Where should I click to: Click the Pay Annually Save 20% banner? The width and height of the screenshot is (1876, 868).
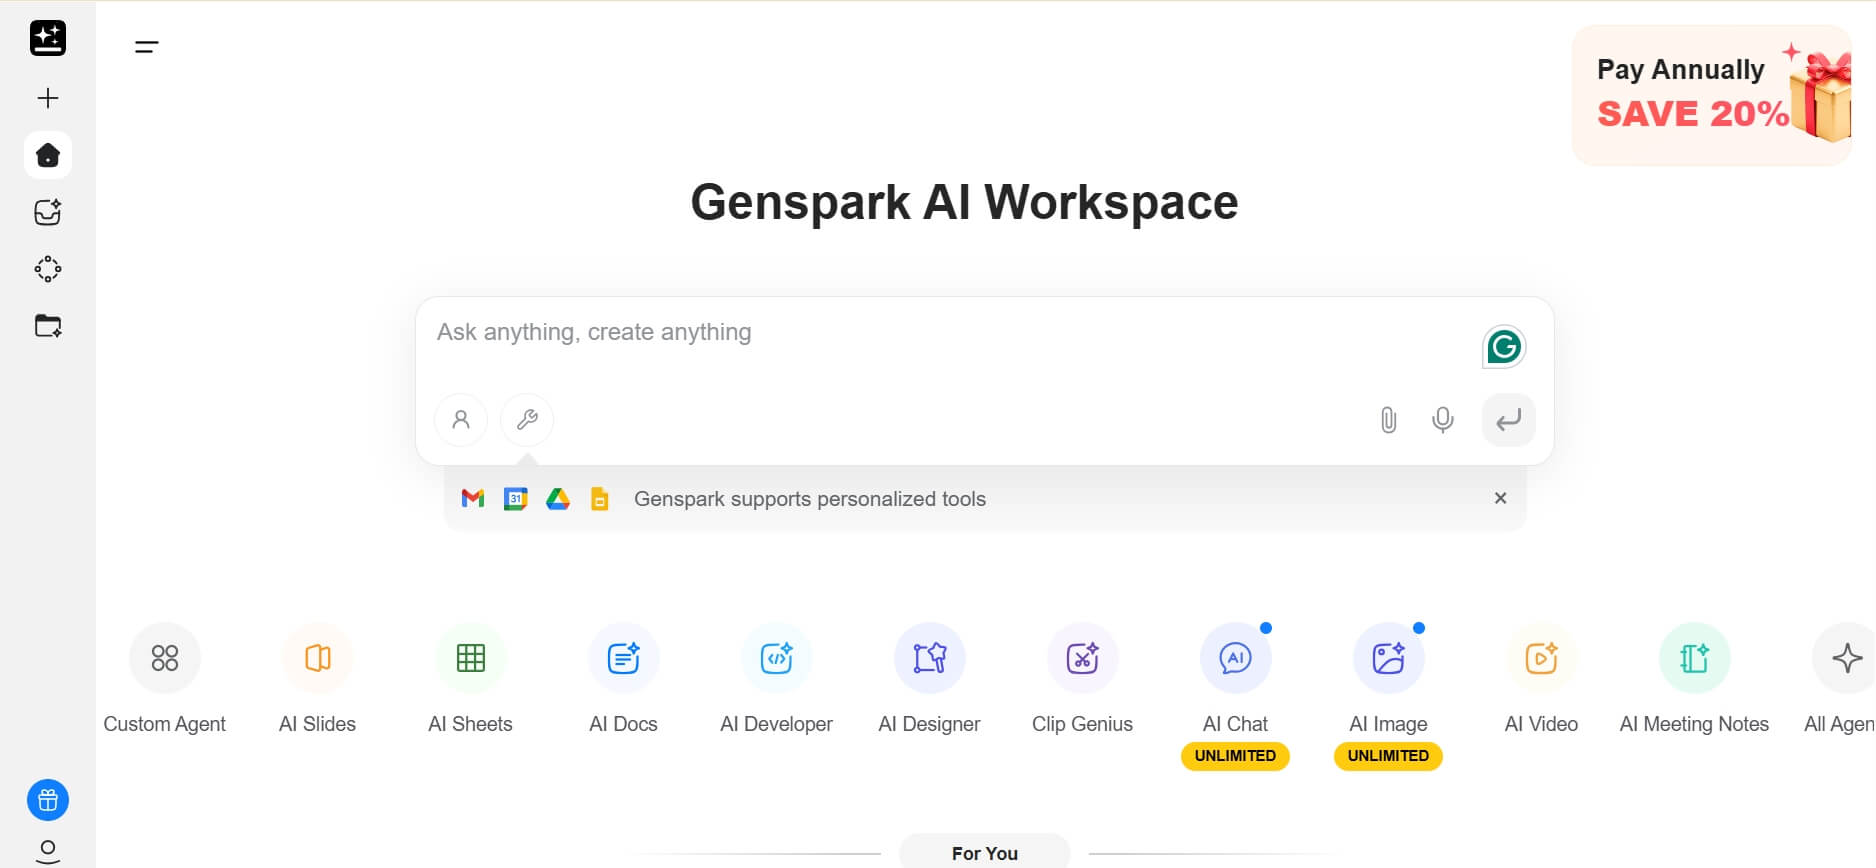coord(1713,95)
